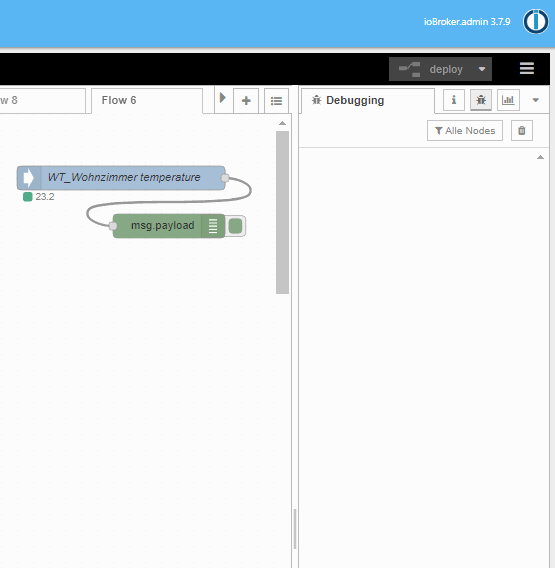
Task: Expand the deploy options dropdown arrow
Action: tap(482, 69)
